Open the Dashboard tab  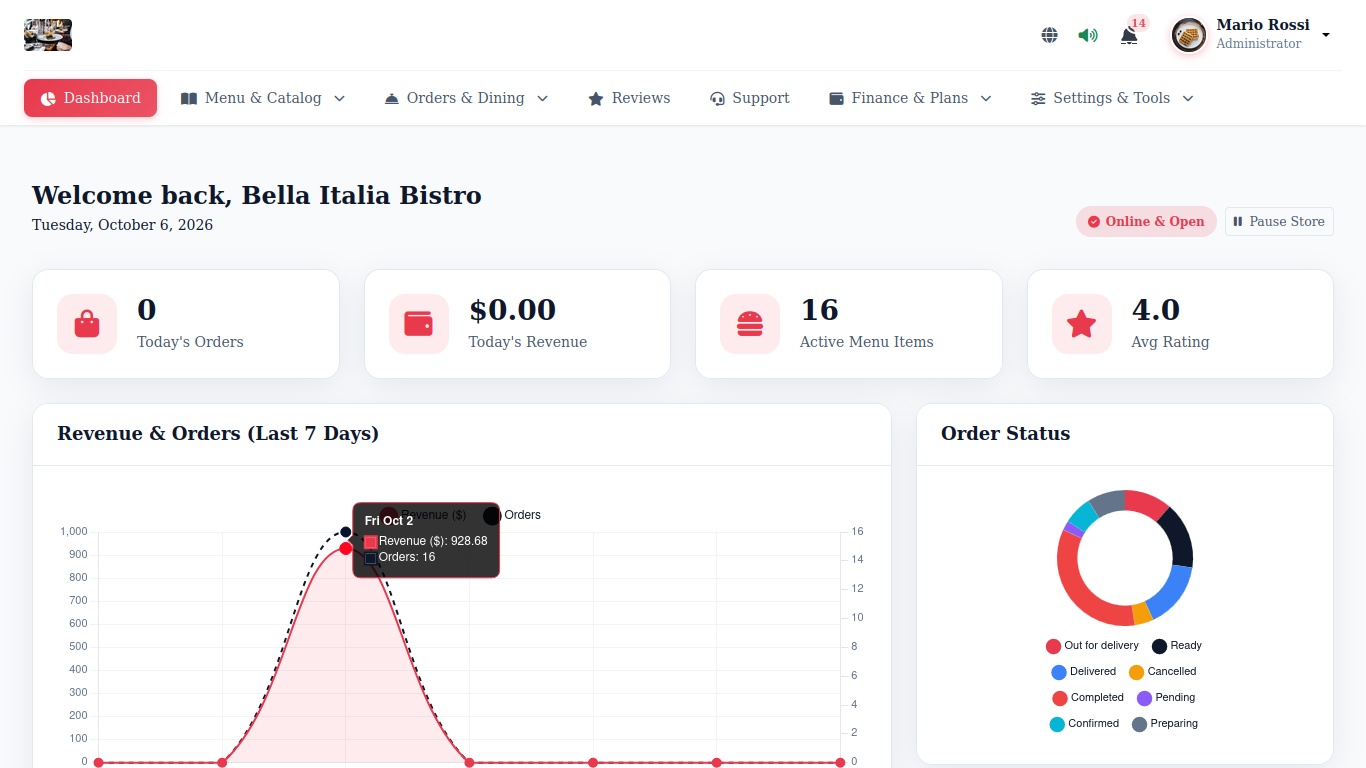tap(90, 98)
